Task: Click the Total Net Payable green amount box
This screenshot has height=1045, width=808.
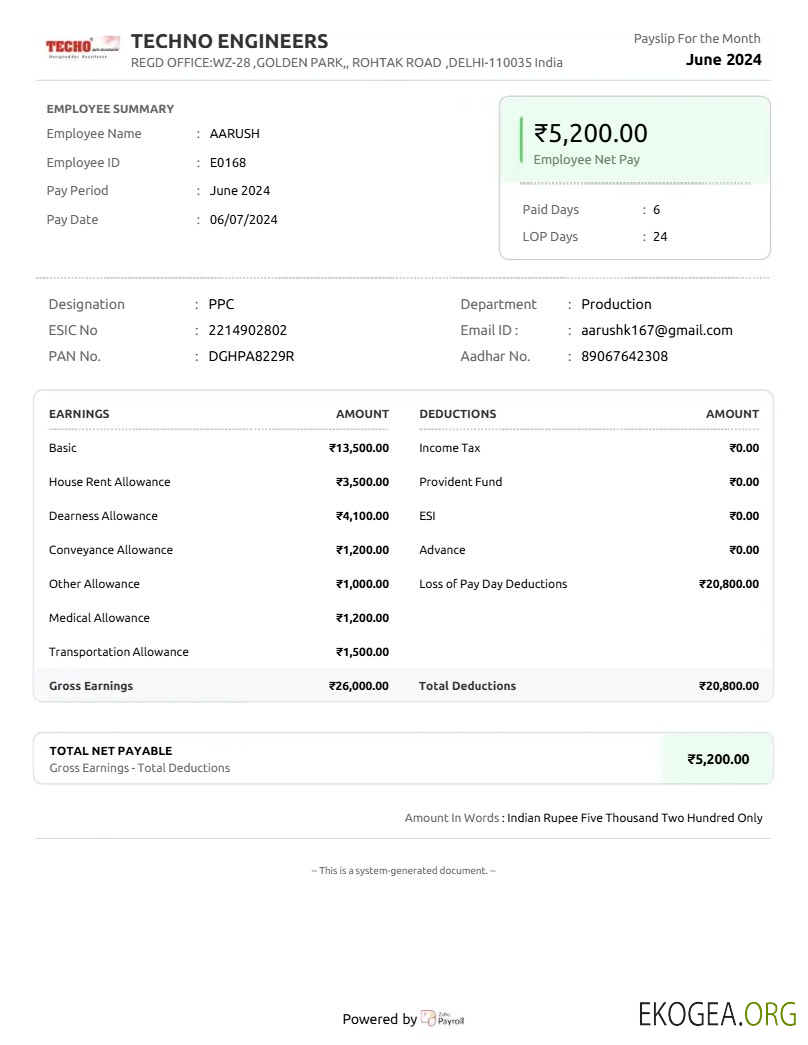Action: tap(717, 759)
